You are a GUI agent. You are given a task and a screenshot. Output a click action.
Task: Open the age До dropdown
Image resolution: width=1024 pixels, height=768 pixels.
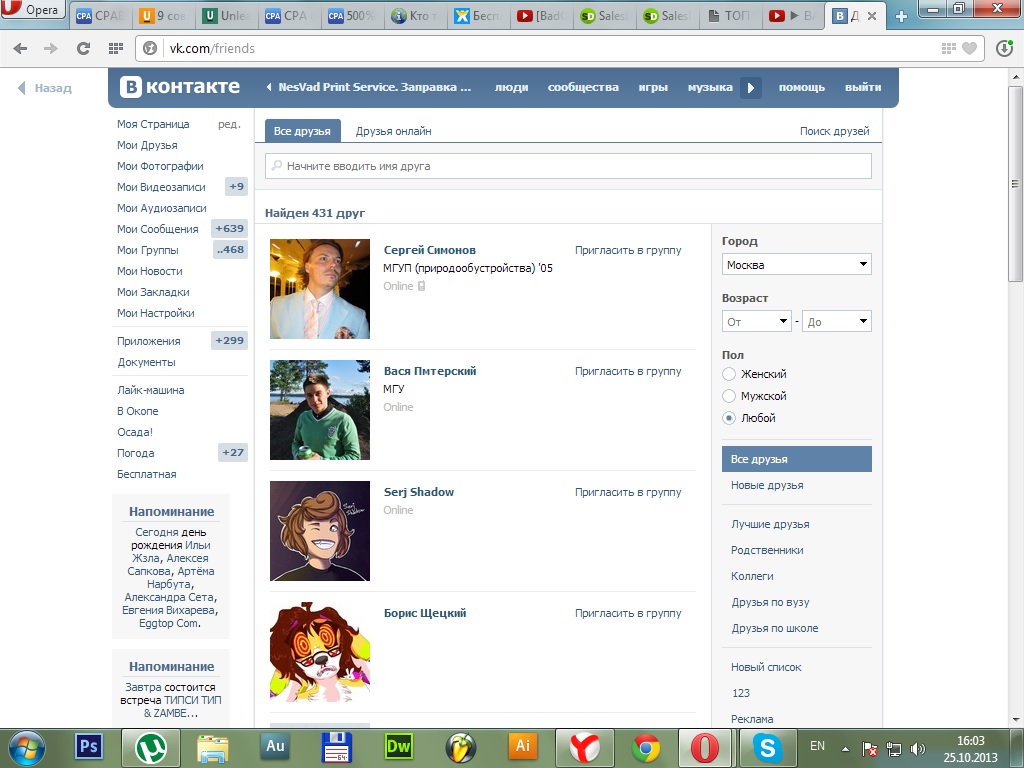click(x=837, y=321)
